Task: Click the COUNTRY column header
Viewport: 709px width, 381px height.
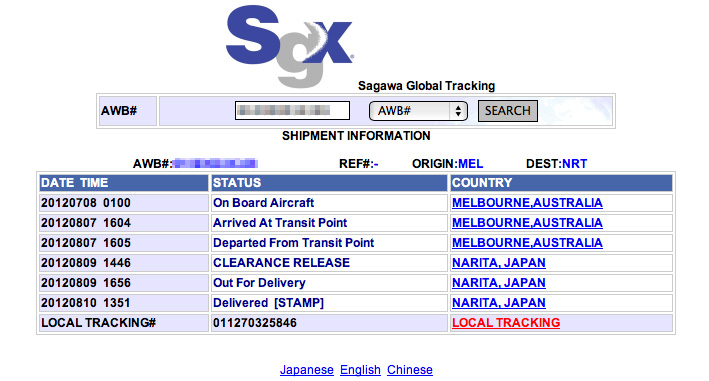Action: 561,183
